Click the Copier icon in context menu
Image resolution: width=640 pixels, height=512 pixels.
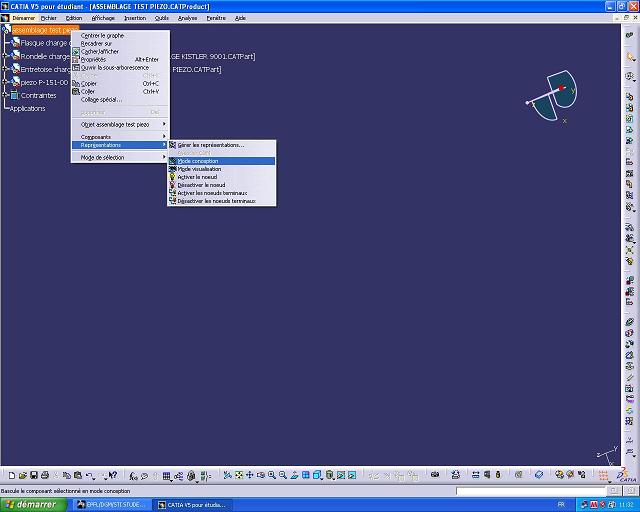pos(76,83)
